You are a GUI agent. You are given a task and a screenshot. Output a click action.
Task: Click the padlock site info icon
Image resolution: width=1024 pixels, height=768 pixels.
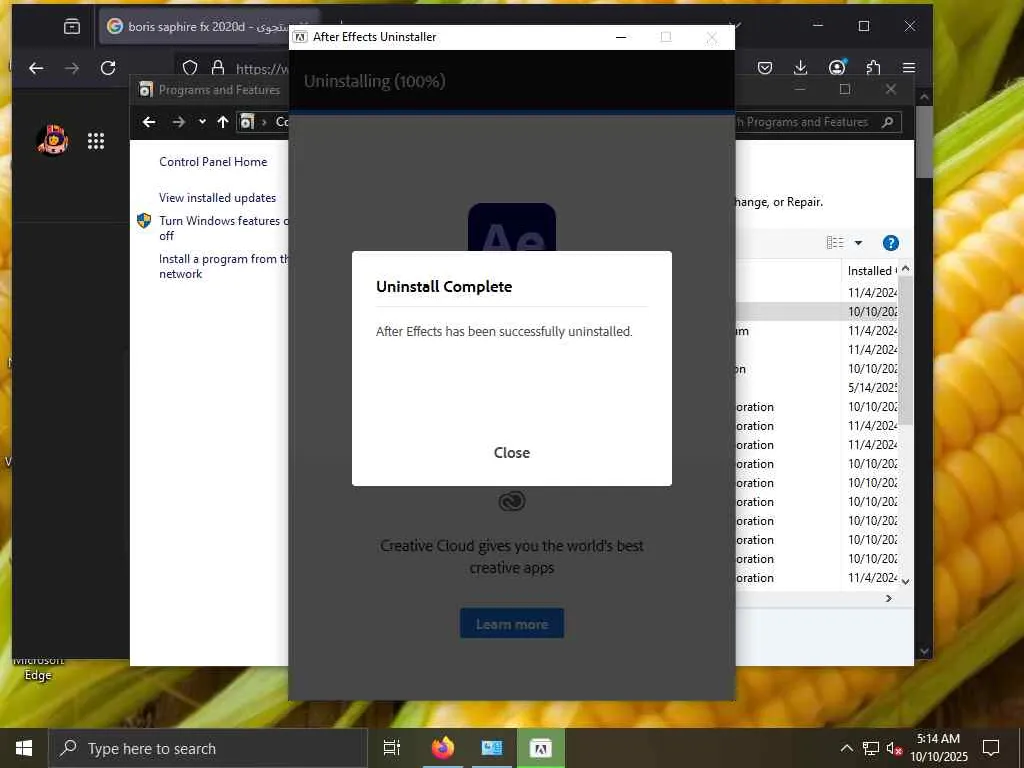218,68
